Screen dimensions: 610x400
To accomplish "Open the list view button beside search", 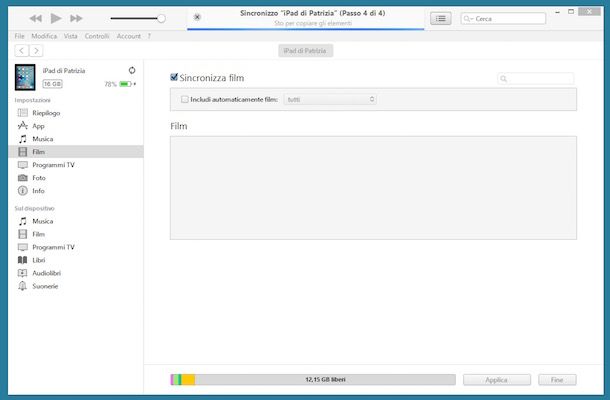I will (x=440, y=19).
